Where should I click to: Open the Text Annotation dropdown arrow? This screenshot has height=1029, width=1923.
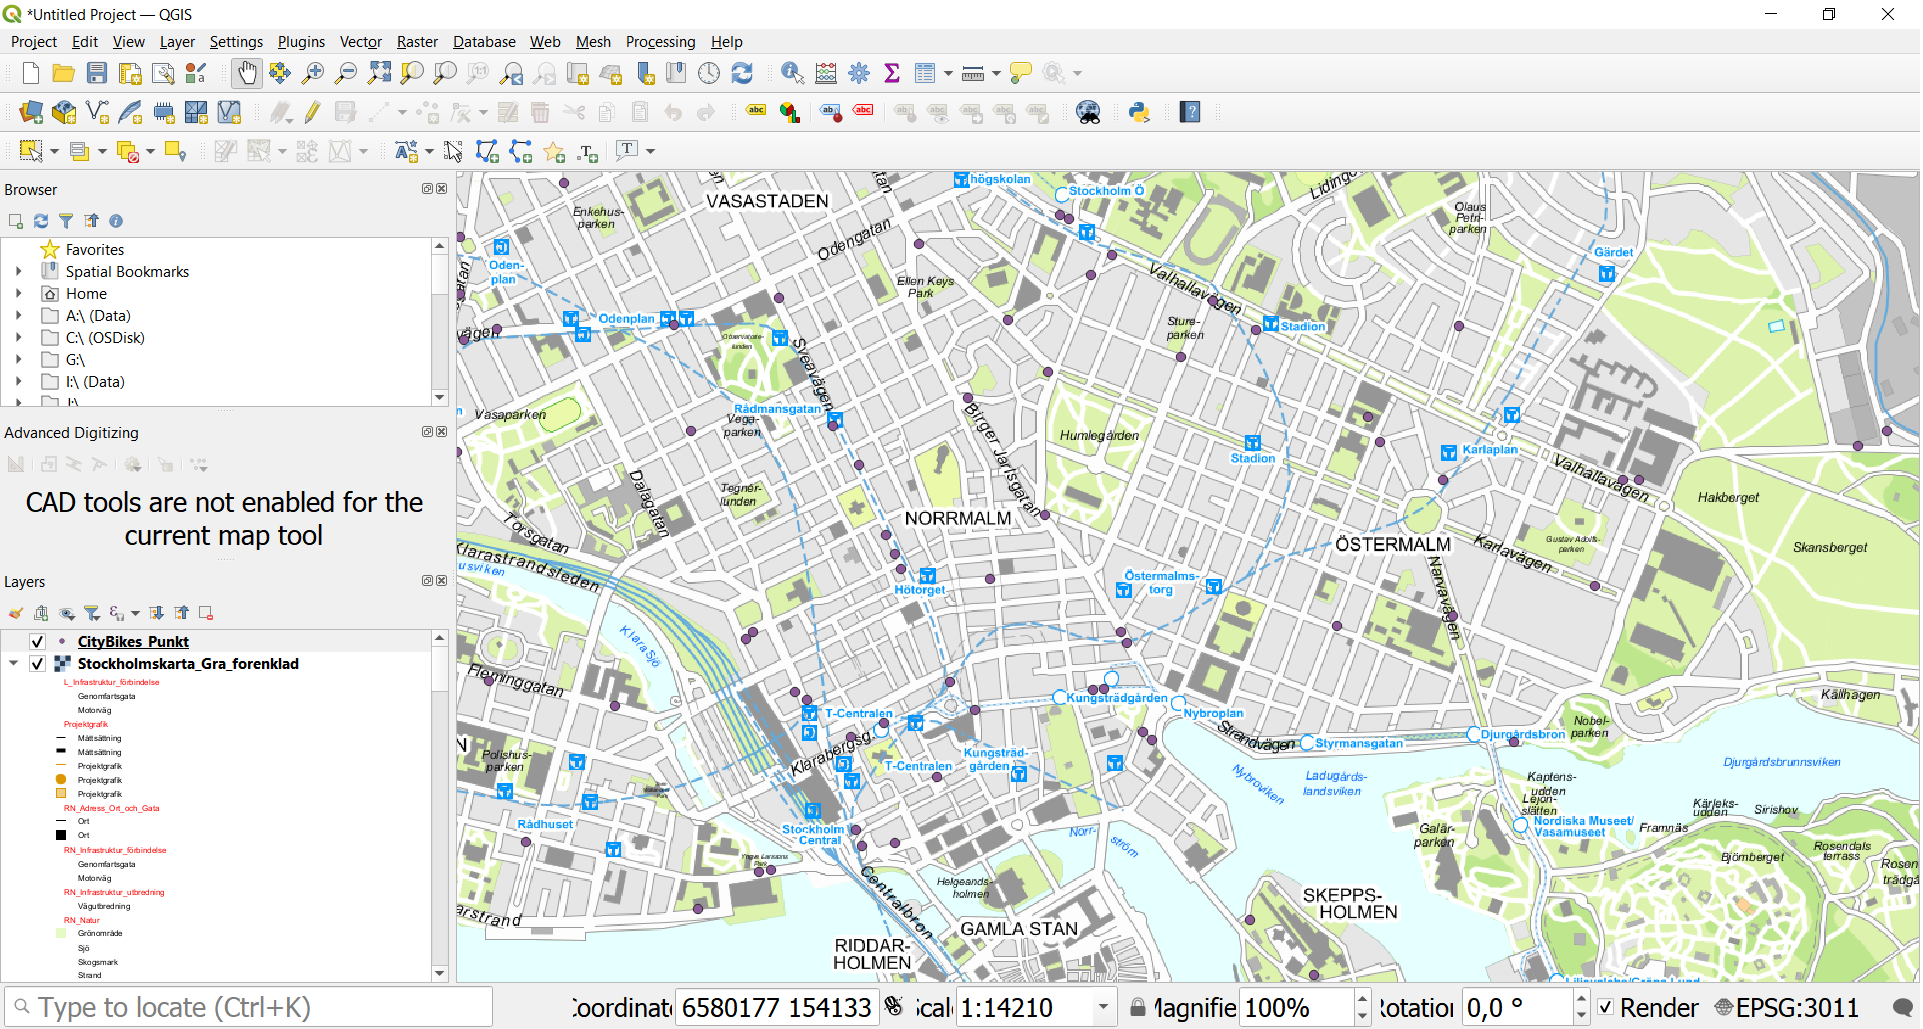coord(650,151)
